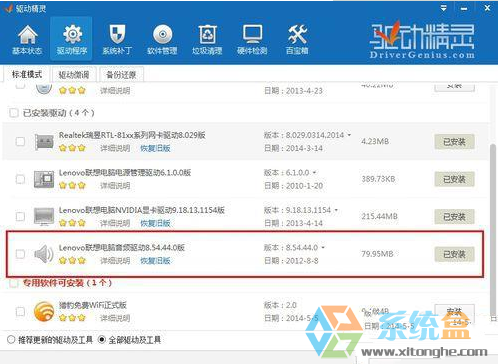Screen dimensions: 498x364
Task: Tick the 猎豹免费WiFi checkbox
Action: (x=20, y=311)
